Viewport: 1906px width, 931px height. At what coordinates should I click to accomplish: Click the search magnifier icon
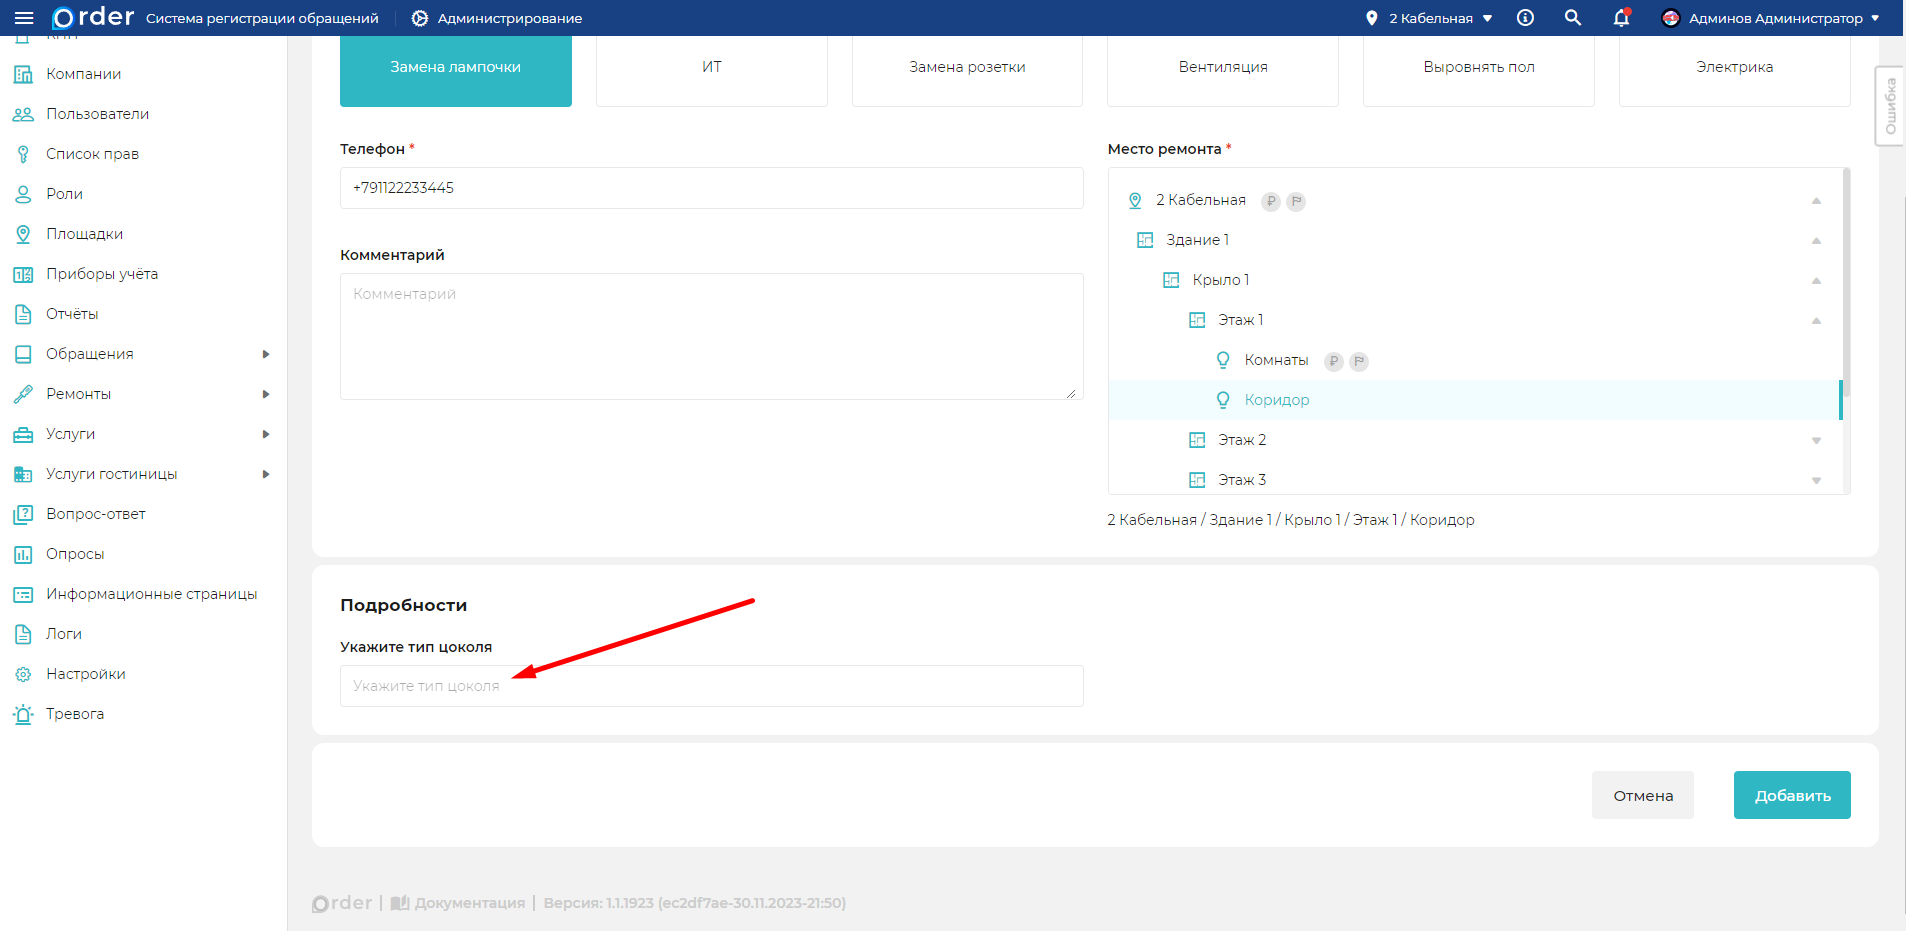1573,18
